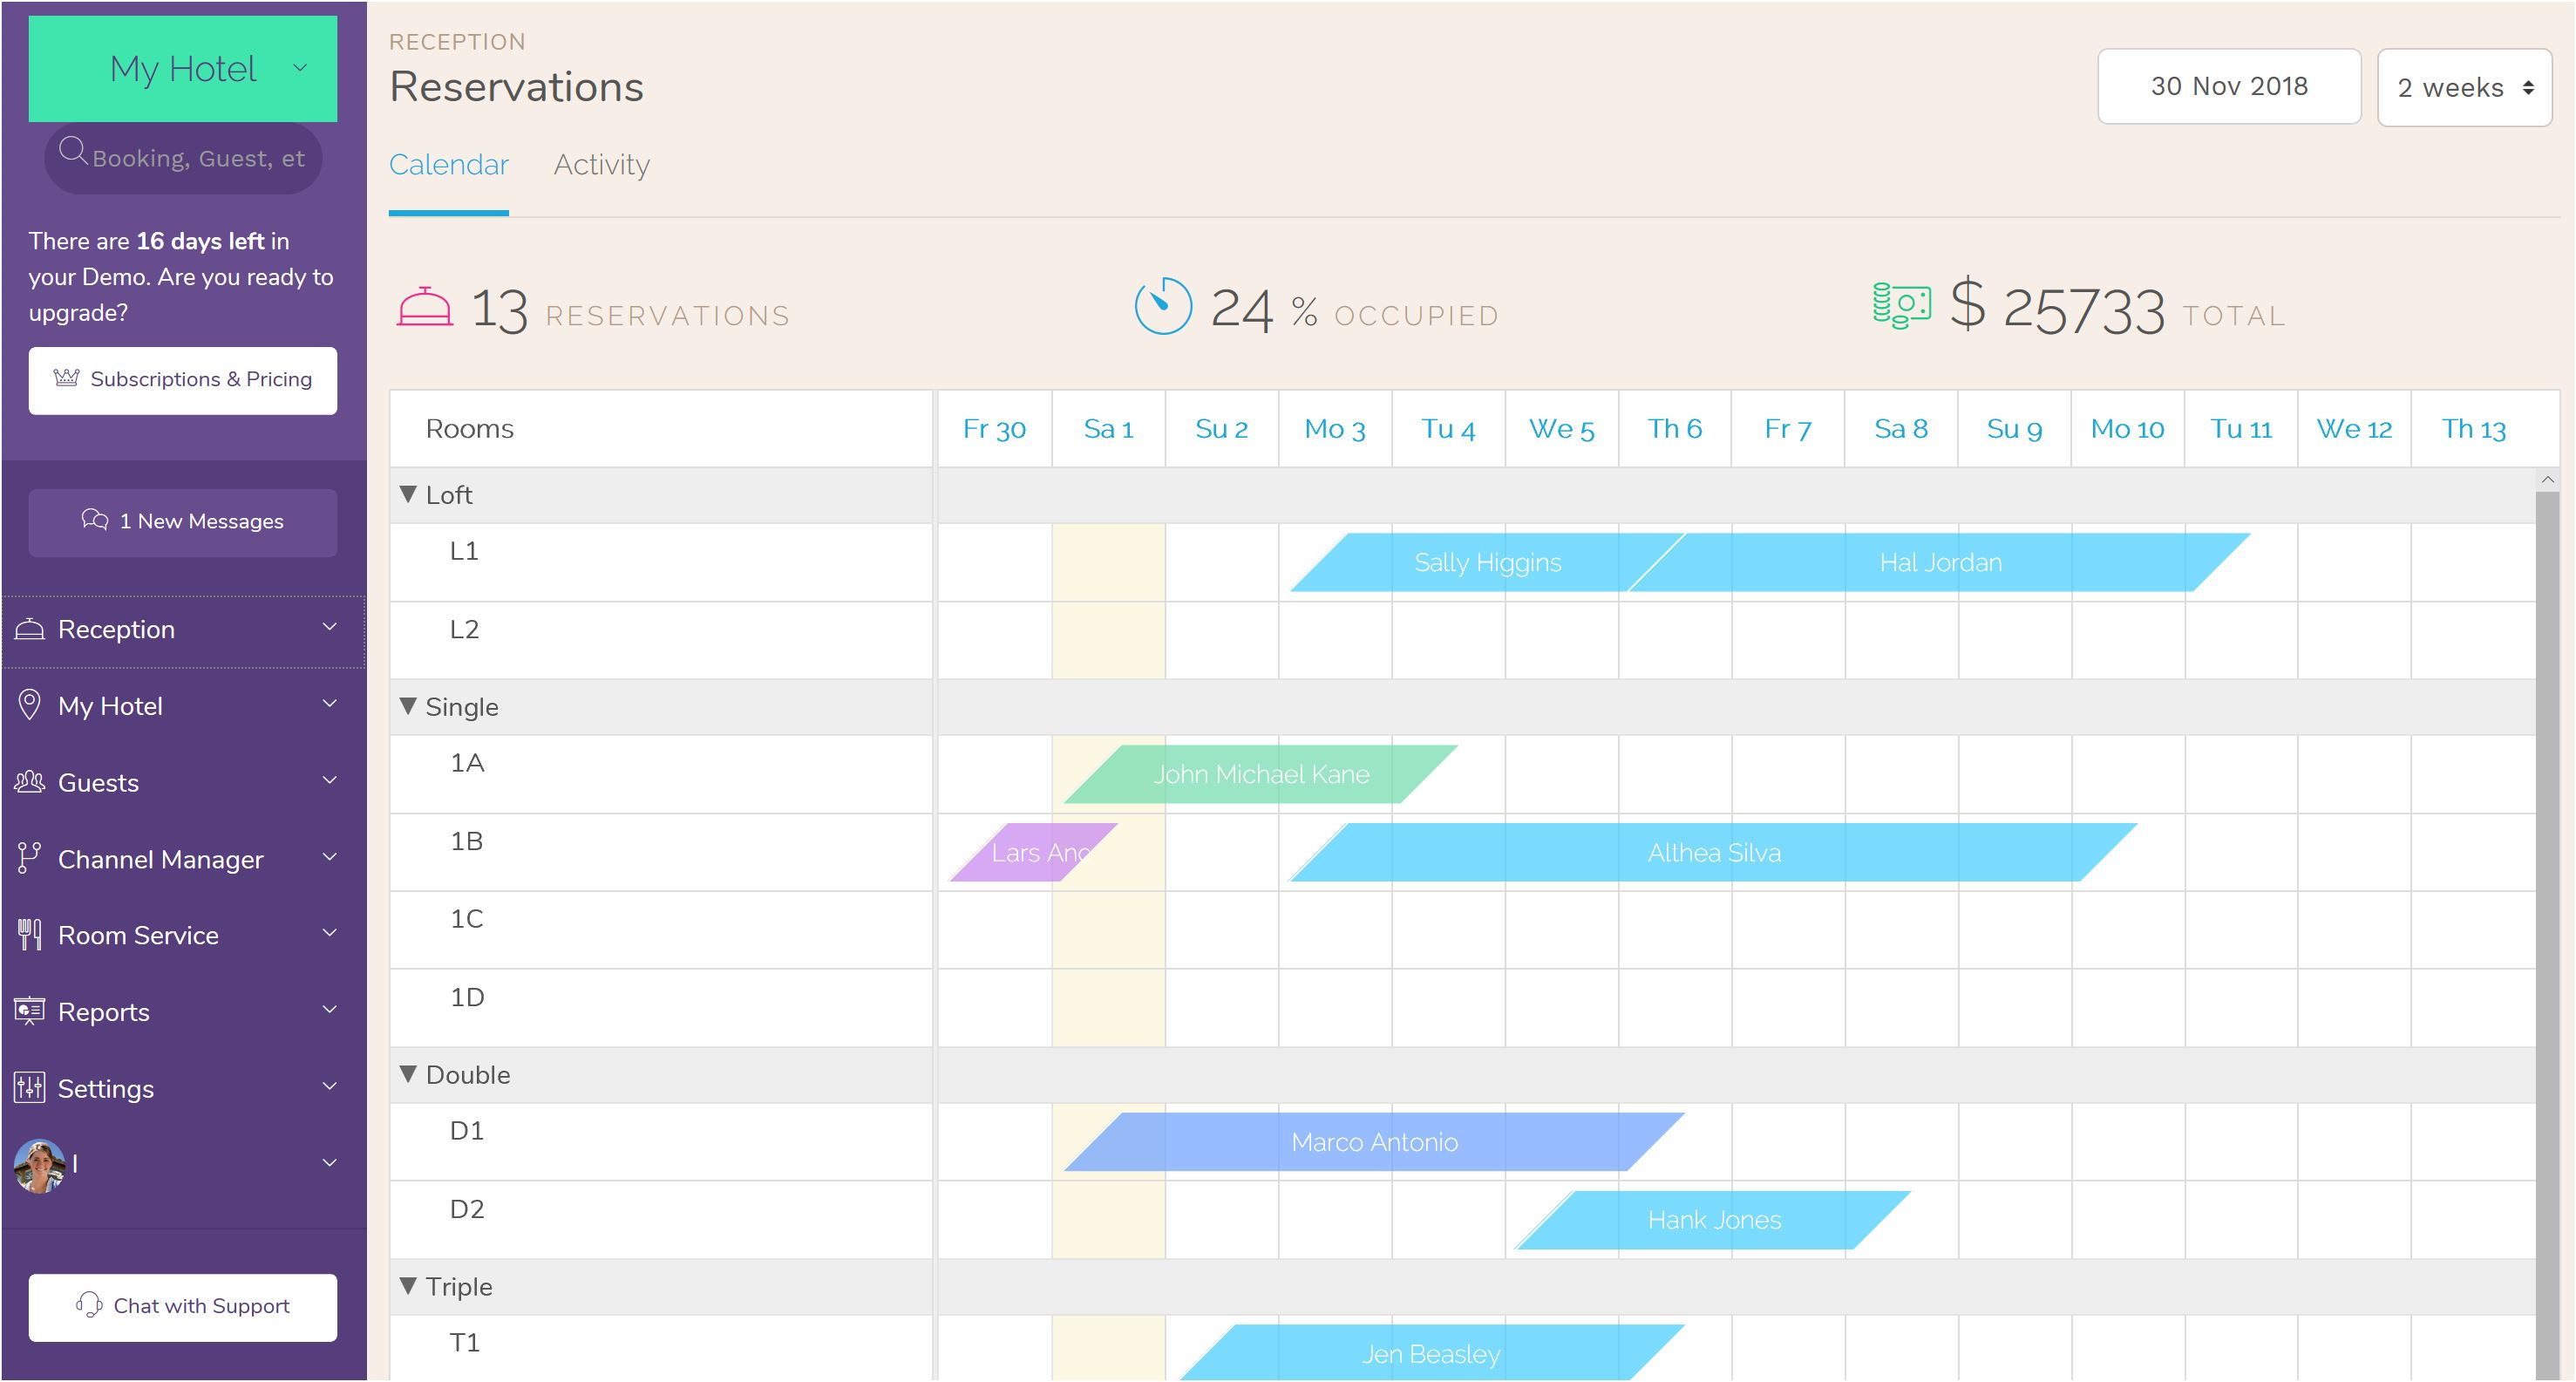Select the Calendar tab
This screenshot has width=2576, height=1382.
coord(448,166)
